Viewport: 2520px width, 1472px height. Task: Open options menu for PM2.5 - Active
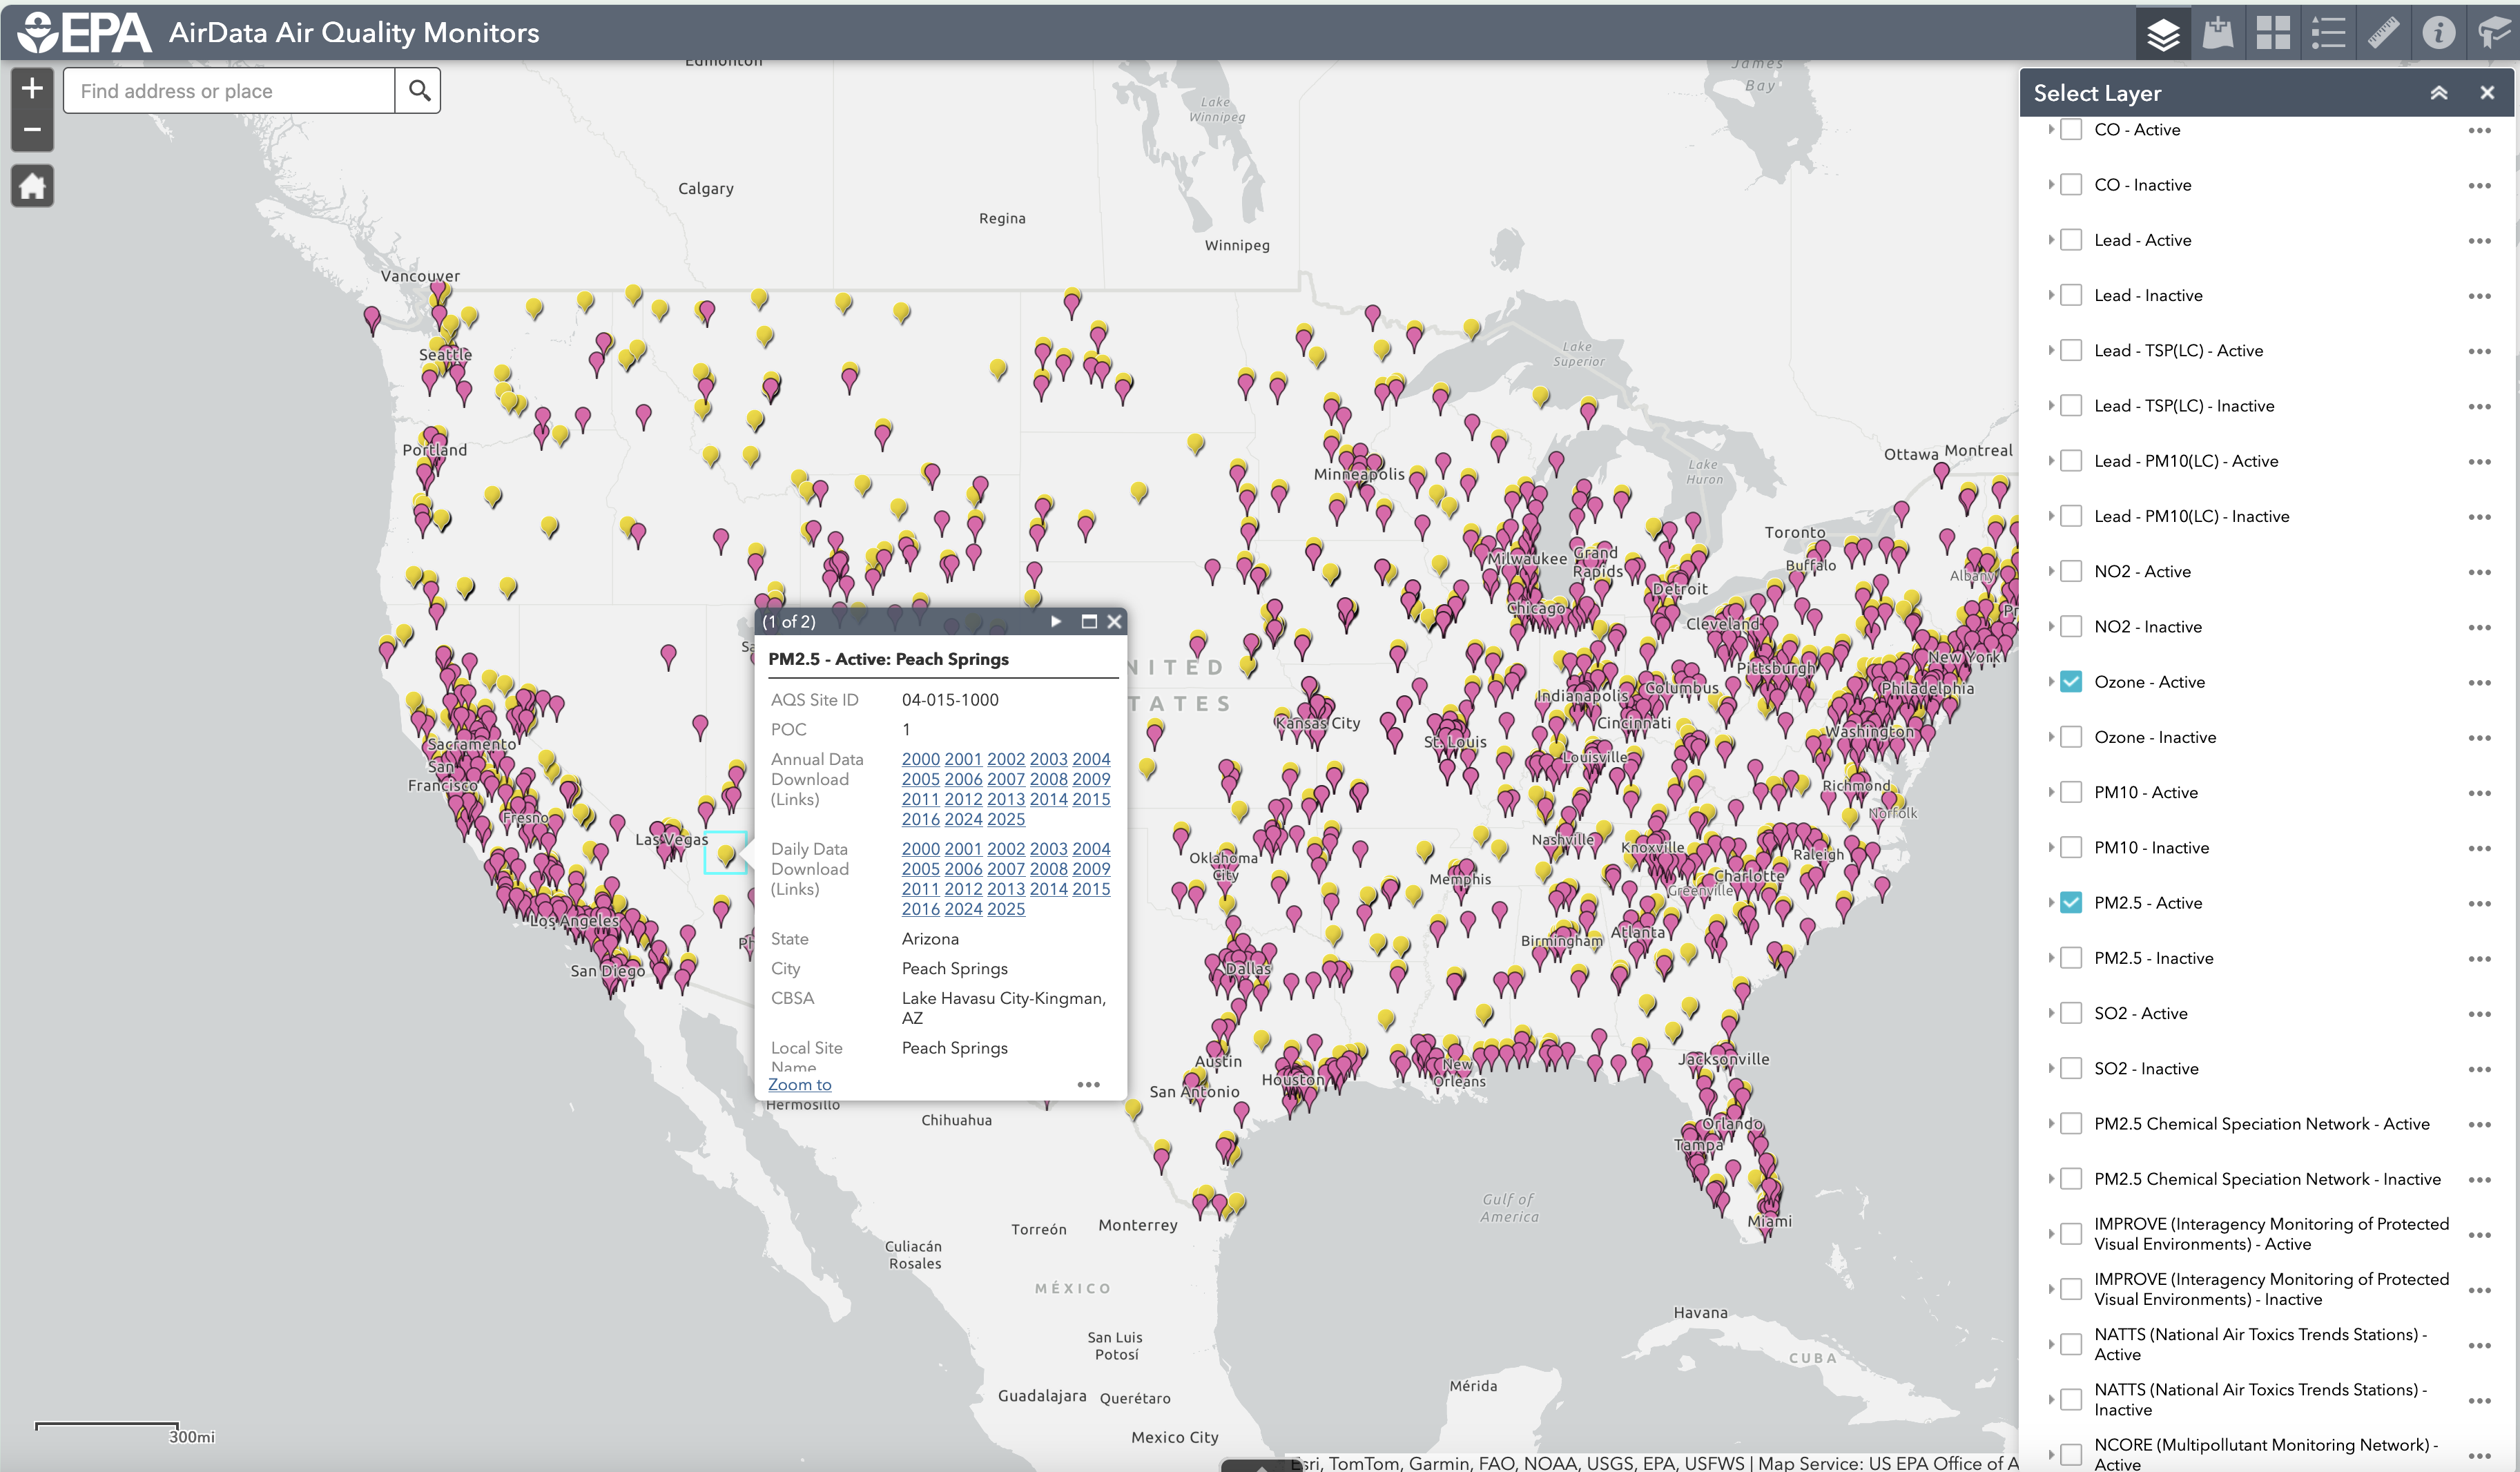[x=2479, y=904]
